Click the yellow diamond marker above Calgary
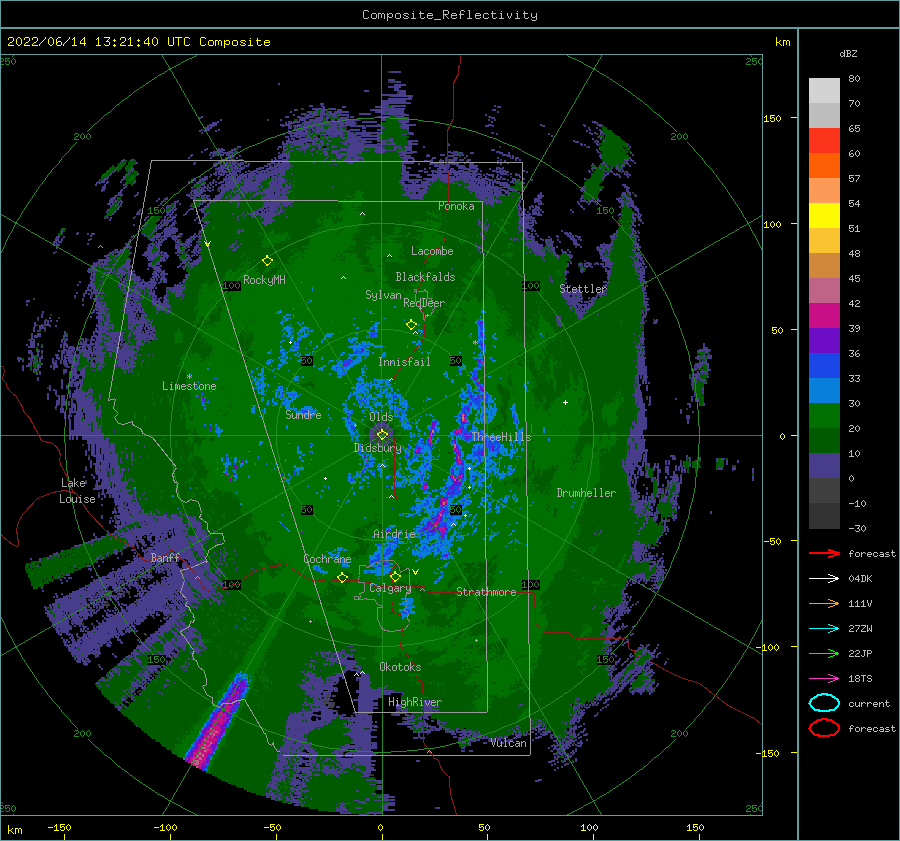900x841 pixels. click(395, 576)
